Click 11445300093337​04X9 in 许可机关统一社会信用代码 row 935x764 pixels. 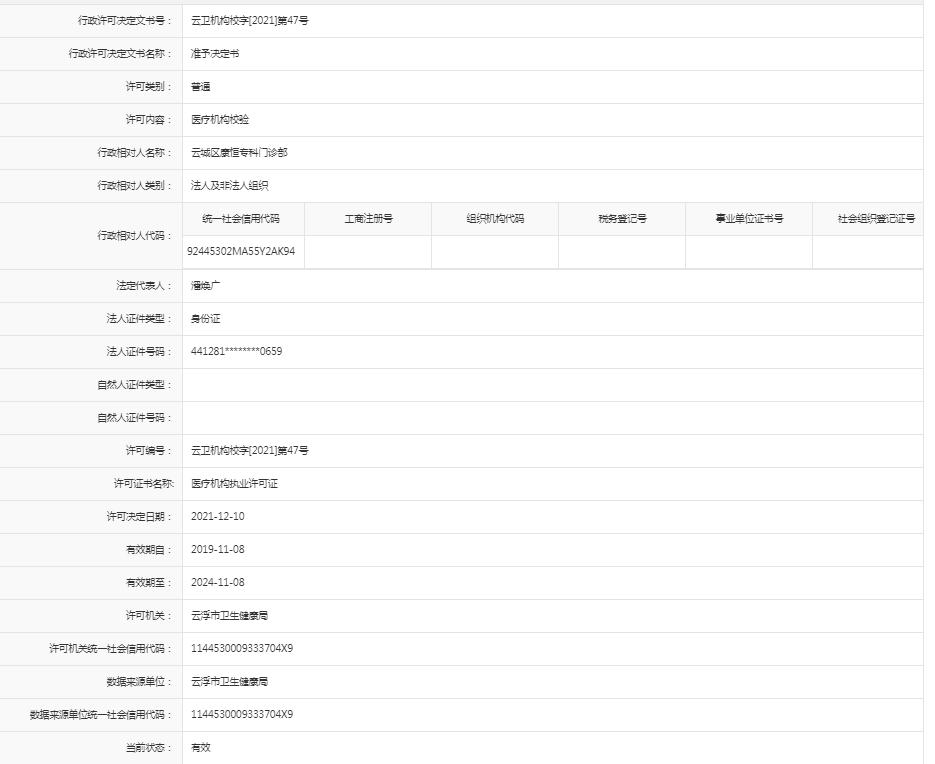(242, 648)
